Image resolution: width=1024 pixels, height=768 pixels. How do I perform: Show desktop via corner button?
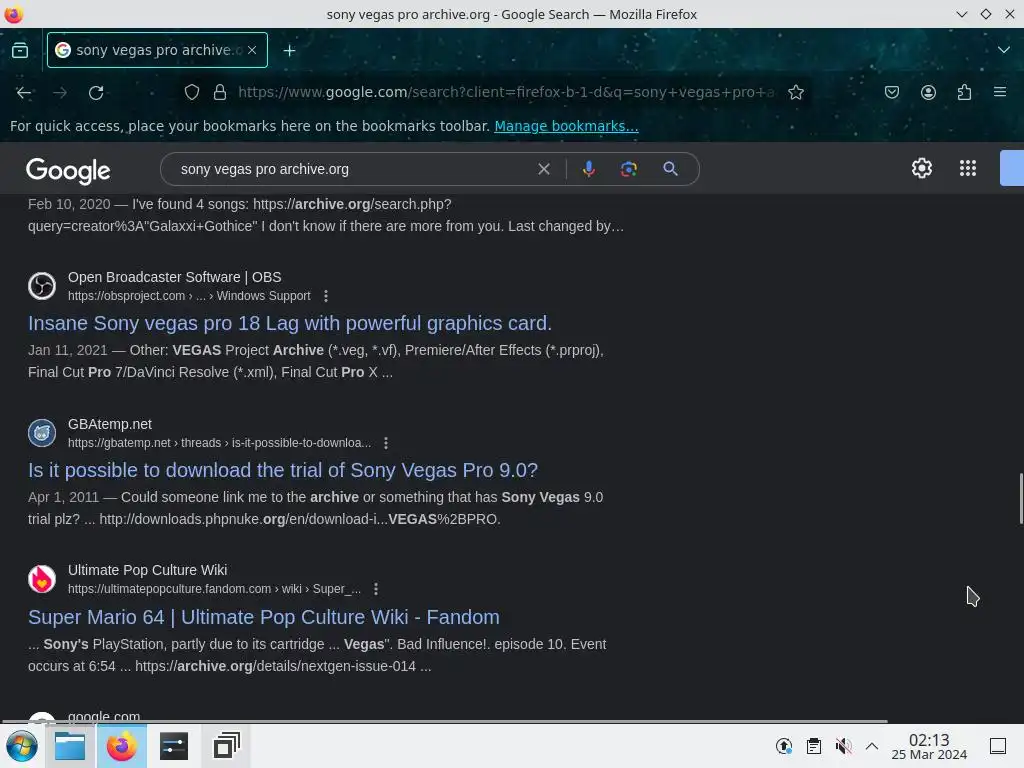point(998,746)
